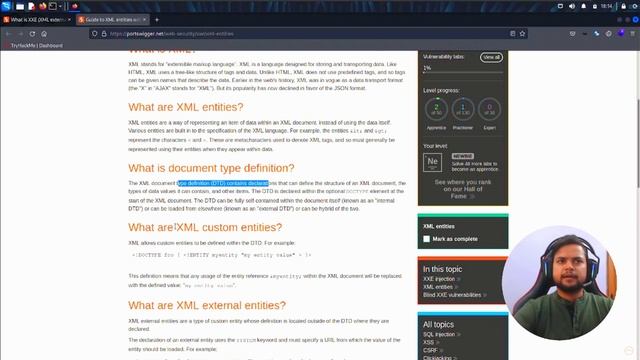Open the Kali applications menu icon
Image resolution: width=640 pixels, height=360 pixels.
point(6,6)
